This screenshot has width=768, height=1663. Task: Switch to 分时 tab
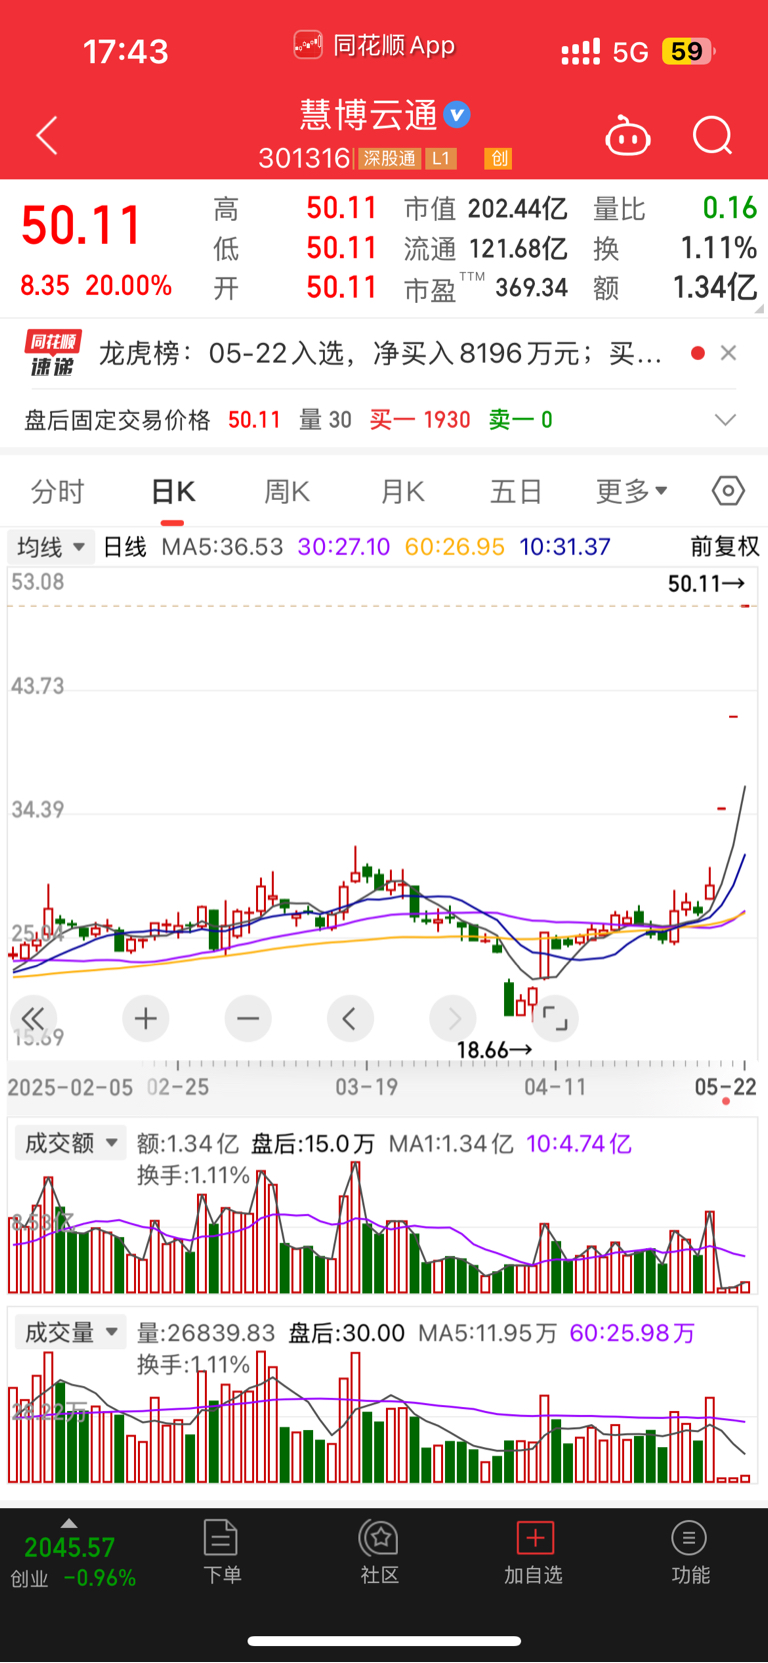[58, 492]
